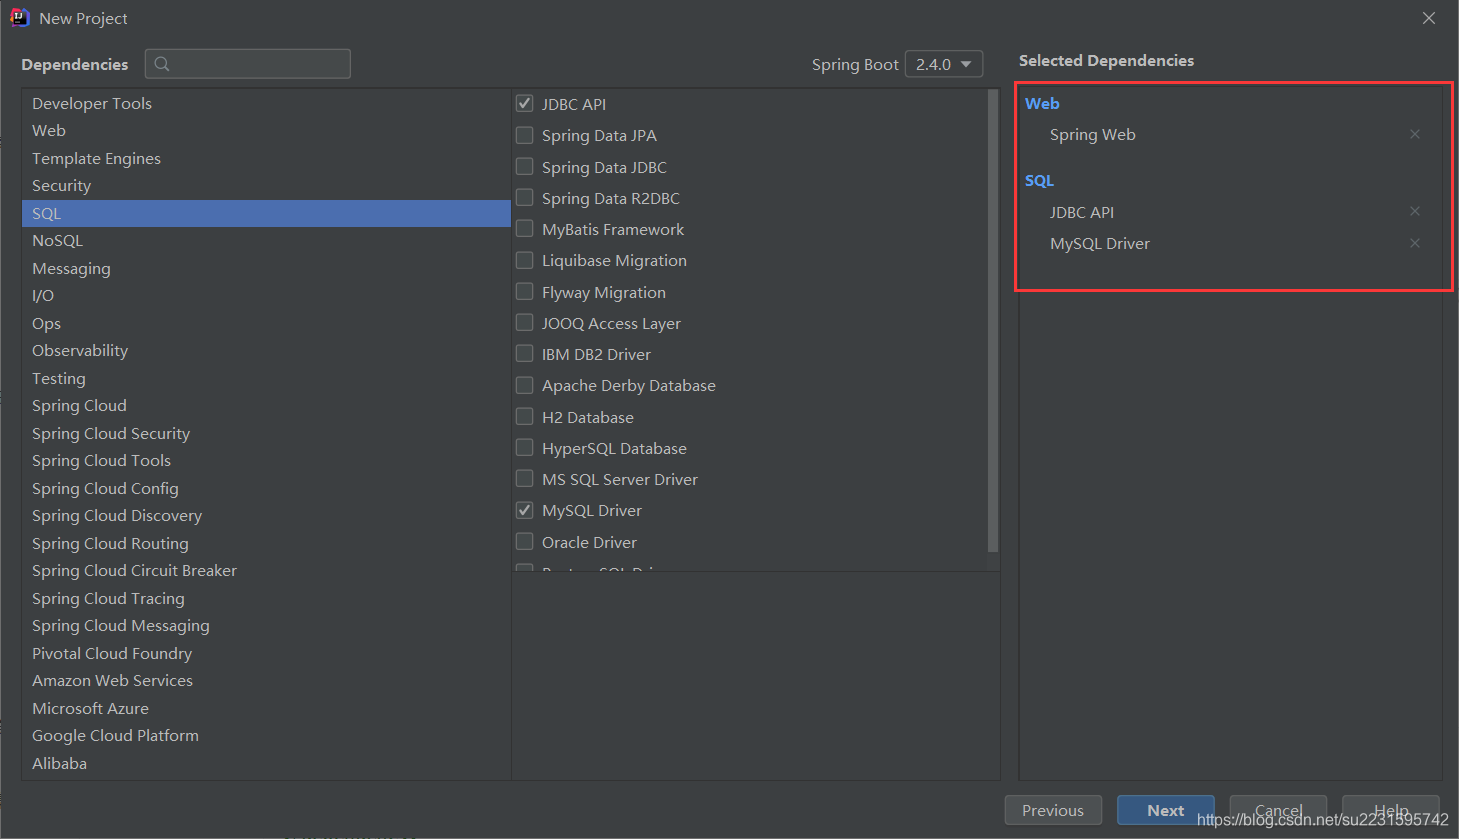This screenshot has width=1459, height=839.
Task: Select MySQL Driver in Selected Dependencies panel
Action: coord(1099,243)
